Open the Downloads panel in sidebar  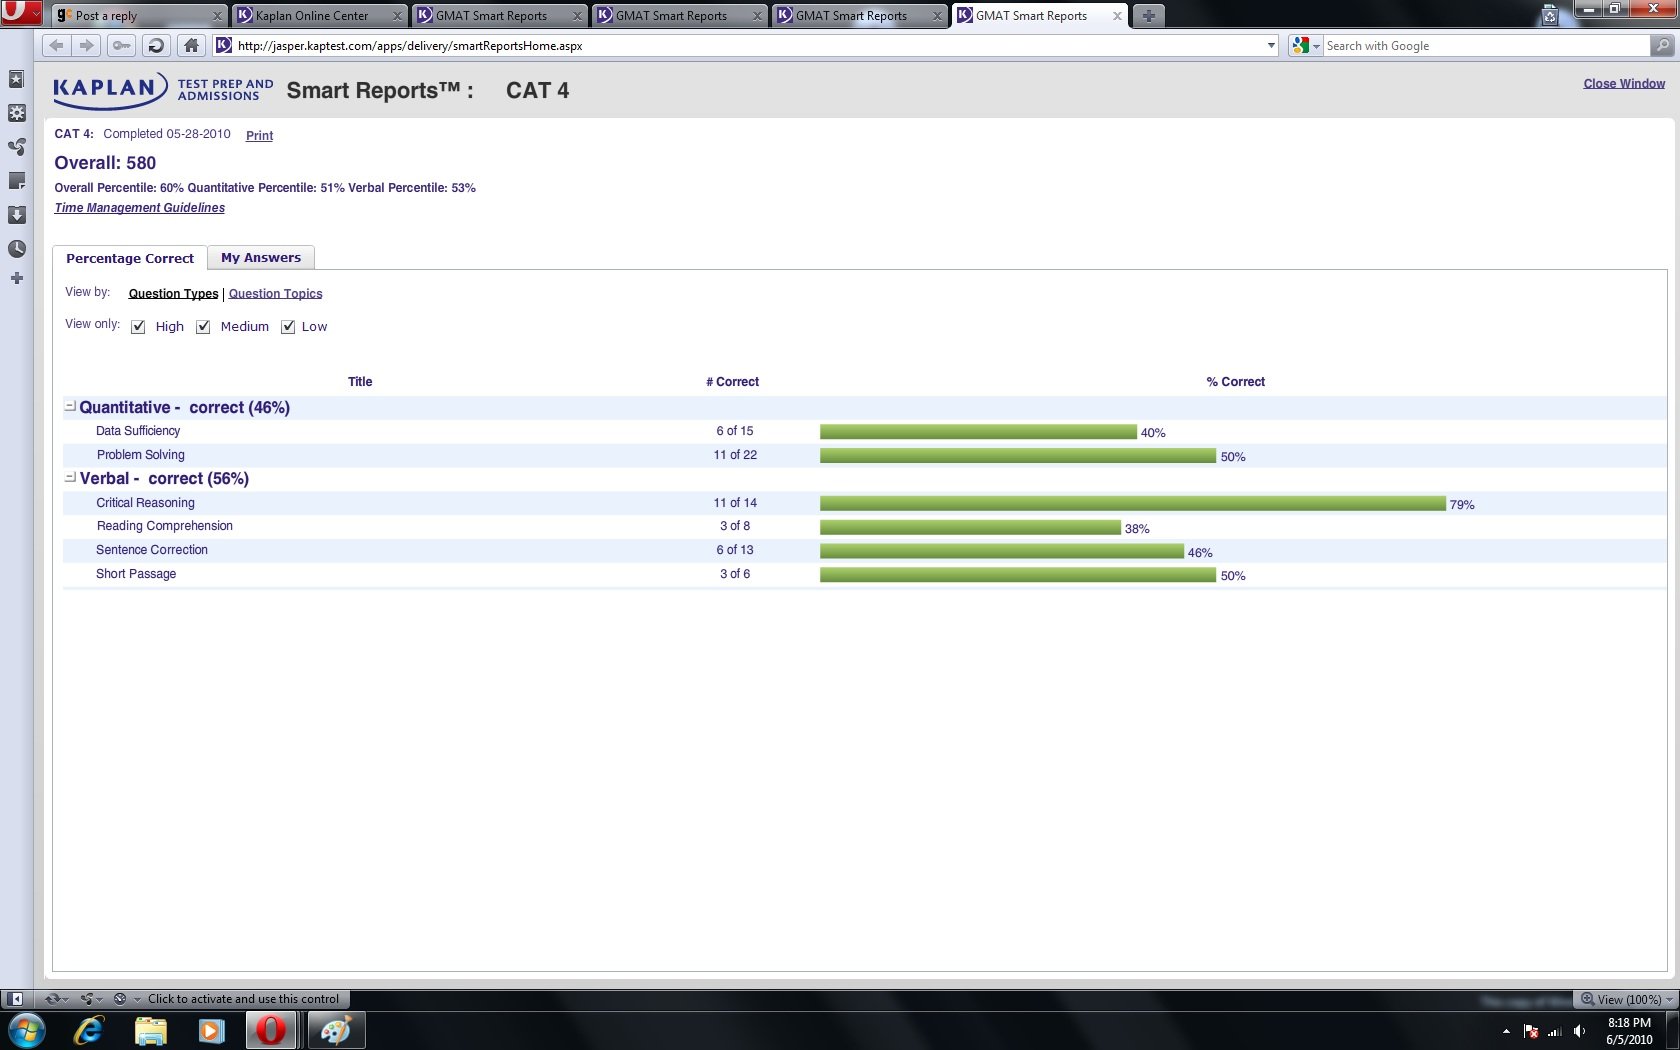17,215
